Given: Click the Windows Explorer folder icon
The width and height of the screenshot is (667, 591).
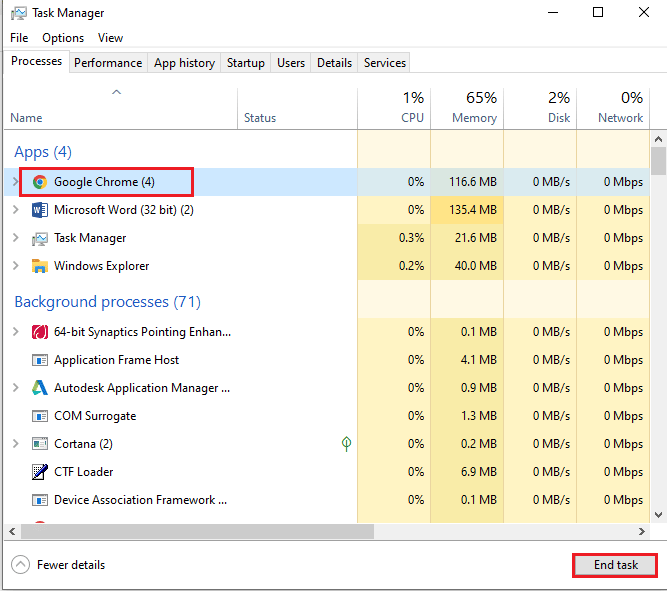Looking at the screenshot, I should [x=40, y=266].
